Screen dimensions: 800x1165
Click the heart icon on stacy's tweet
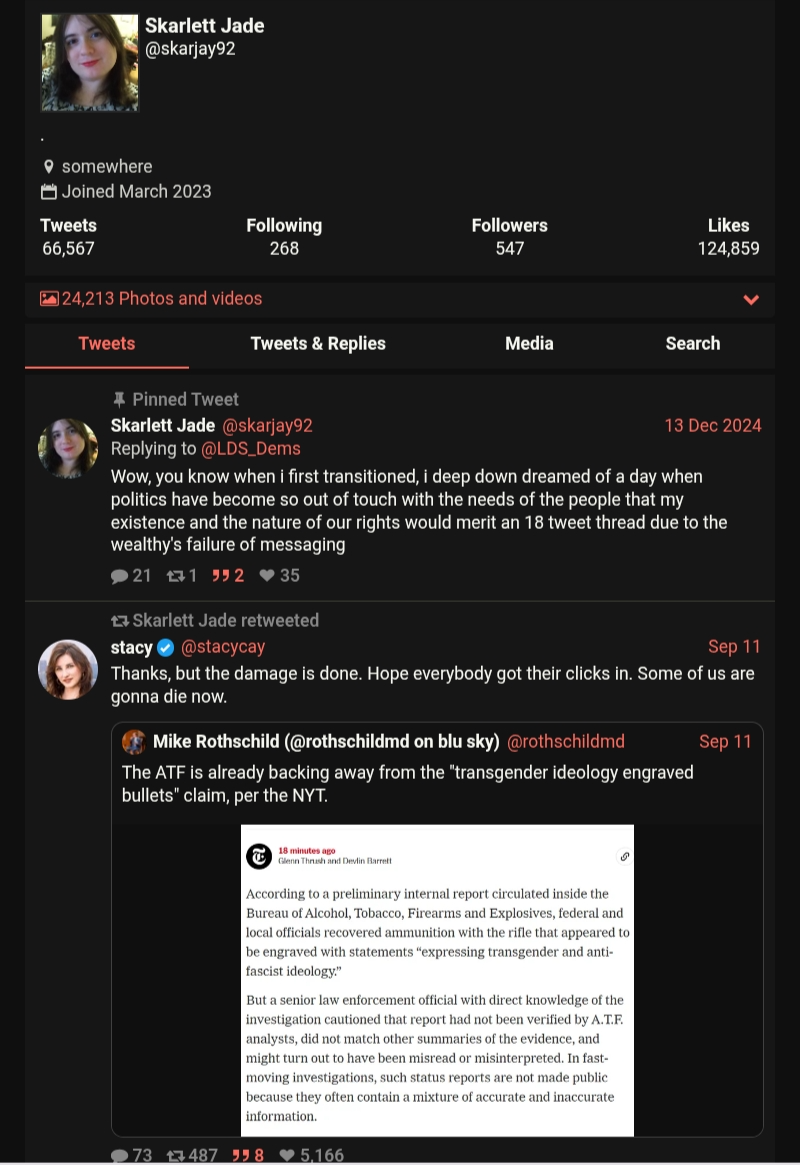[x=287, y=1155]
